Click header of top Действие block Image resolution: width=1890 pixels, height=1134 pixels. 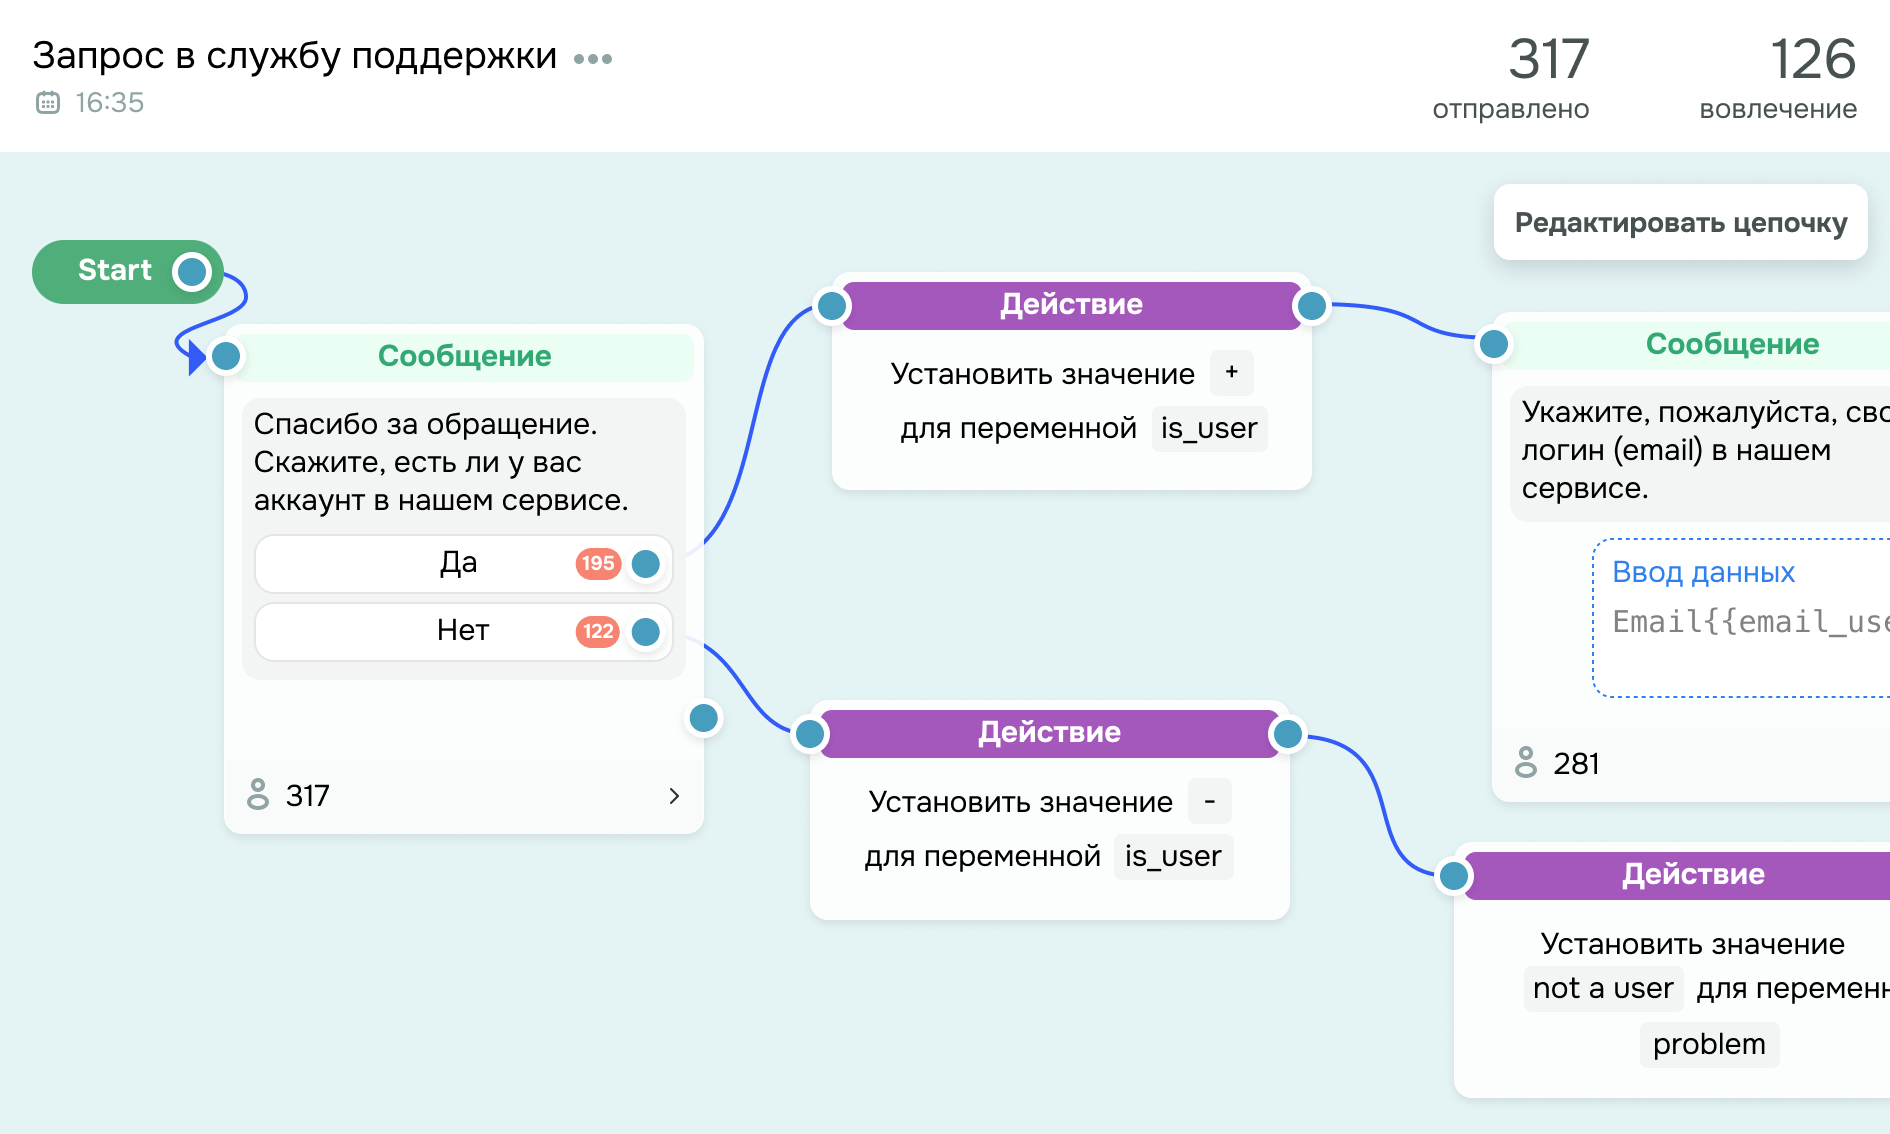[1072, 305]
